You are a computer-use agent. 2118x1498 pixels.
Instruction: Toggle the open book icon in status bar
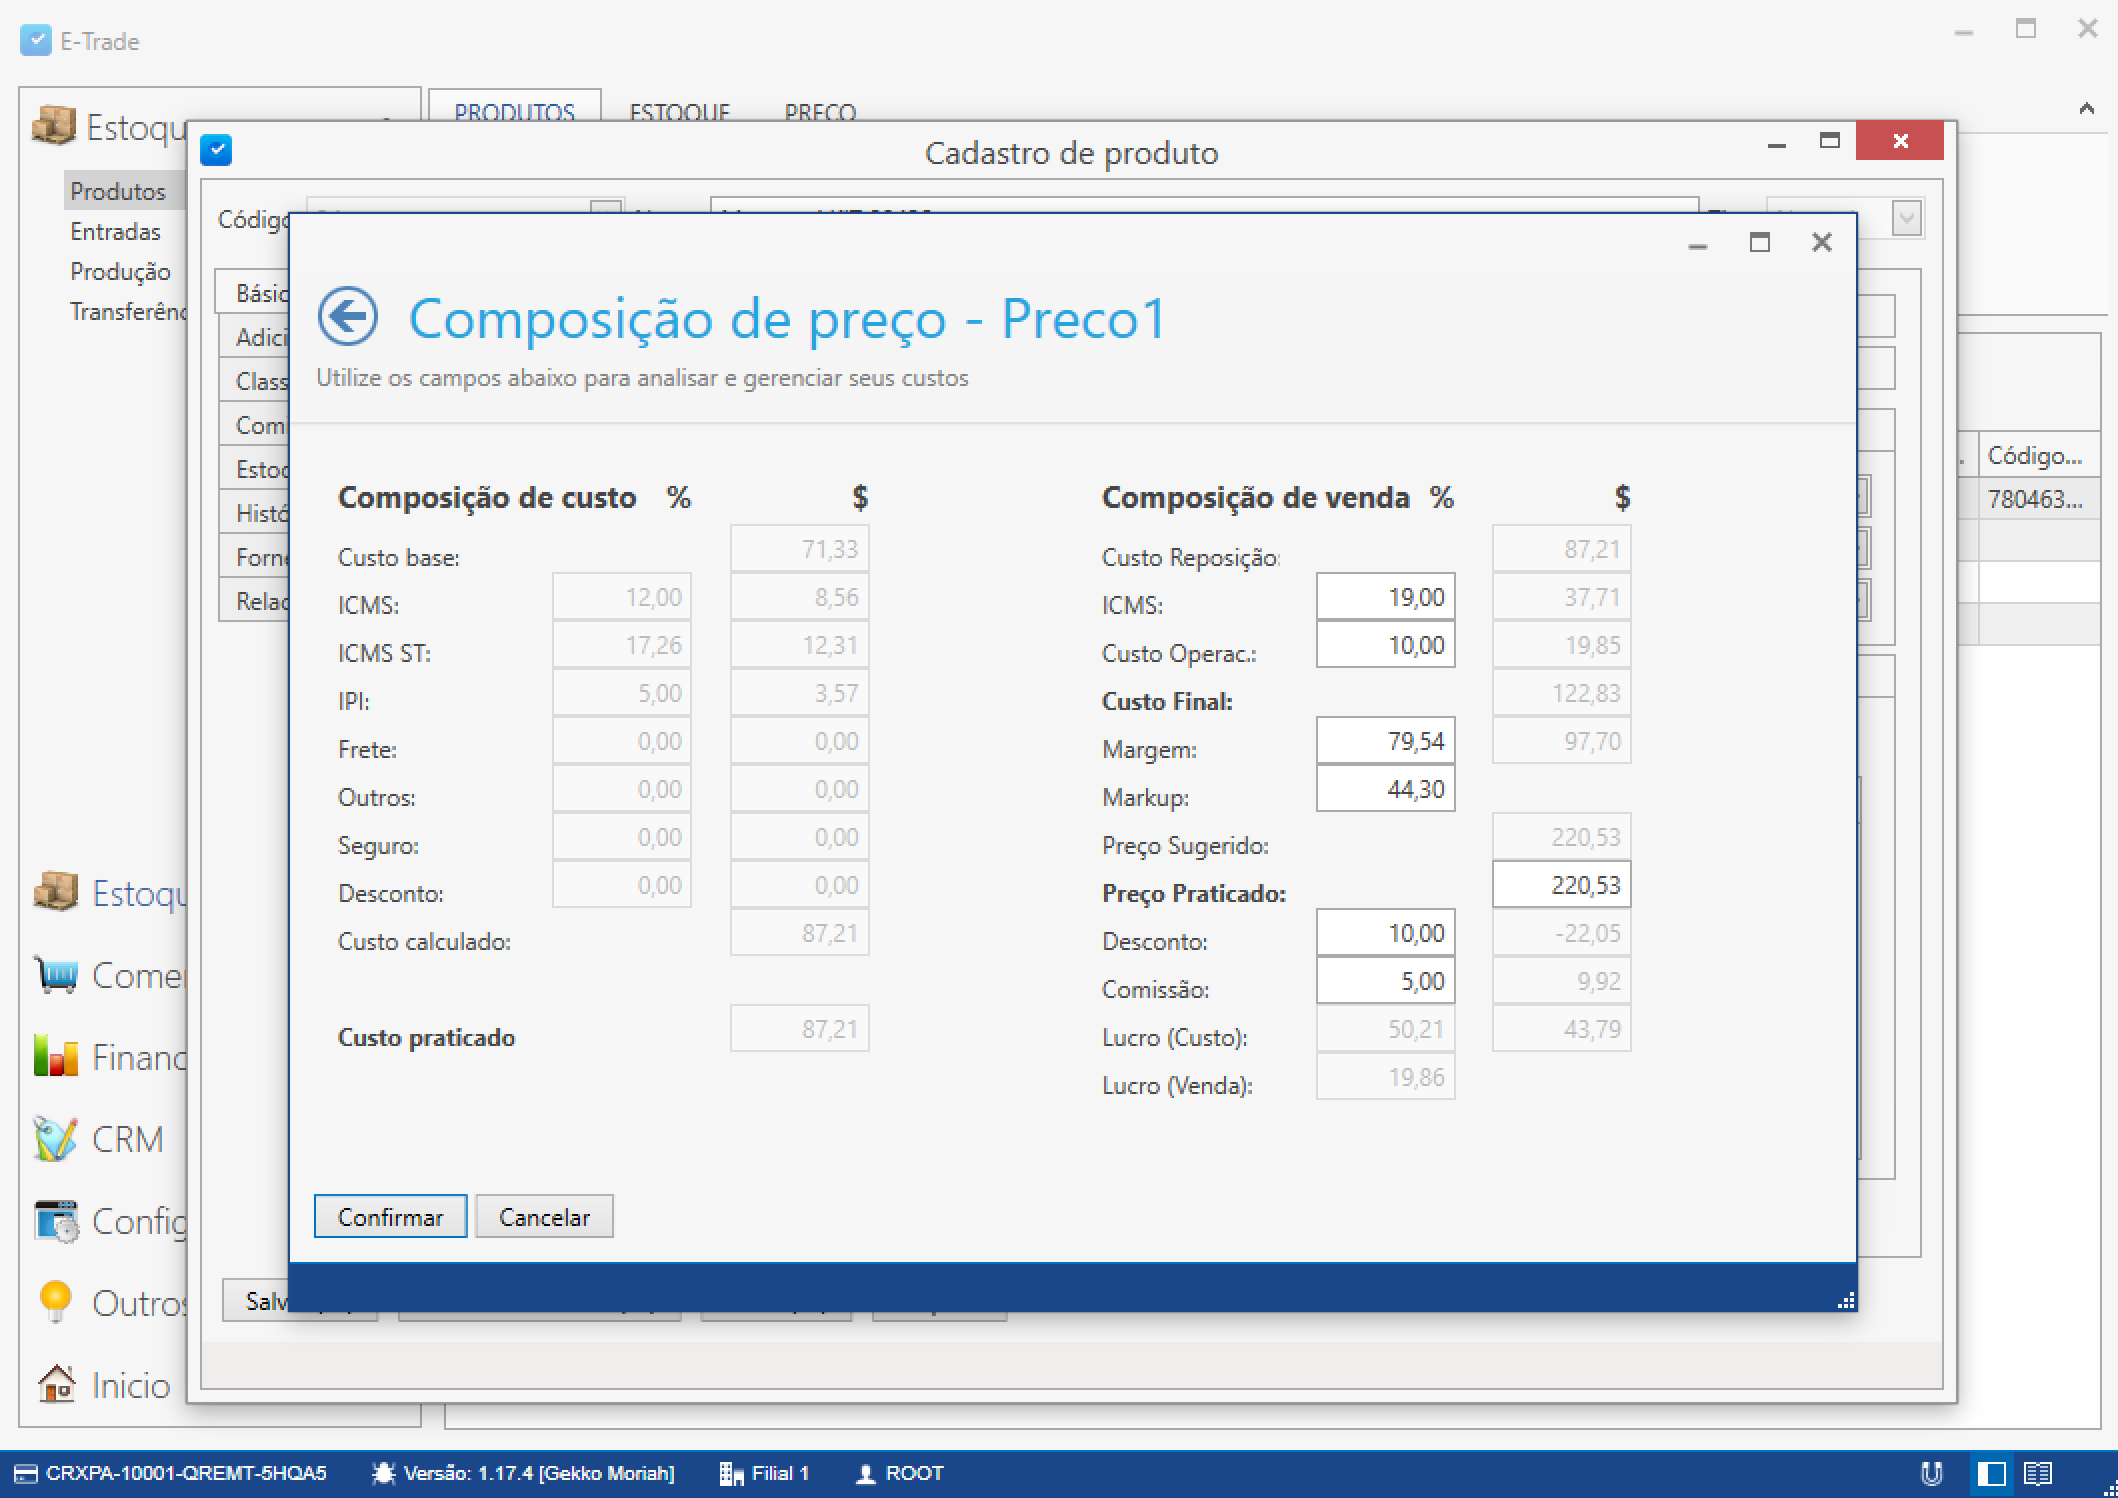pyautogui.click(x=2037, y=1473)
